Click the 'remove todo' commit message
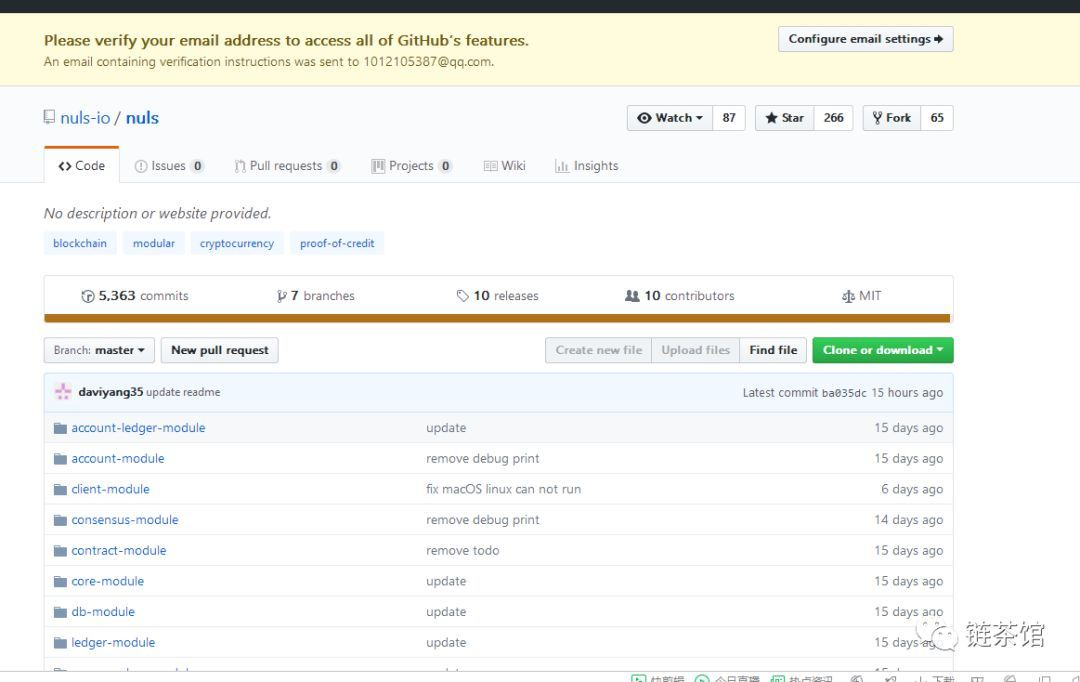Image resolution: width=1080 pixels, height=682 pixels. [x=463, y=550]
